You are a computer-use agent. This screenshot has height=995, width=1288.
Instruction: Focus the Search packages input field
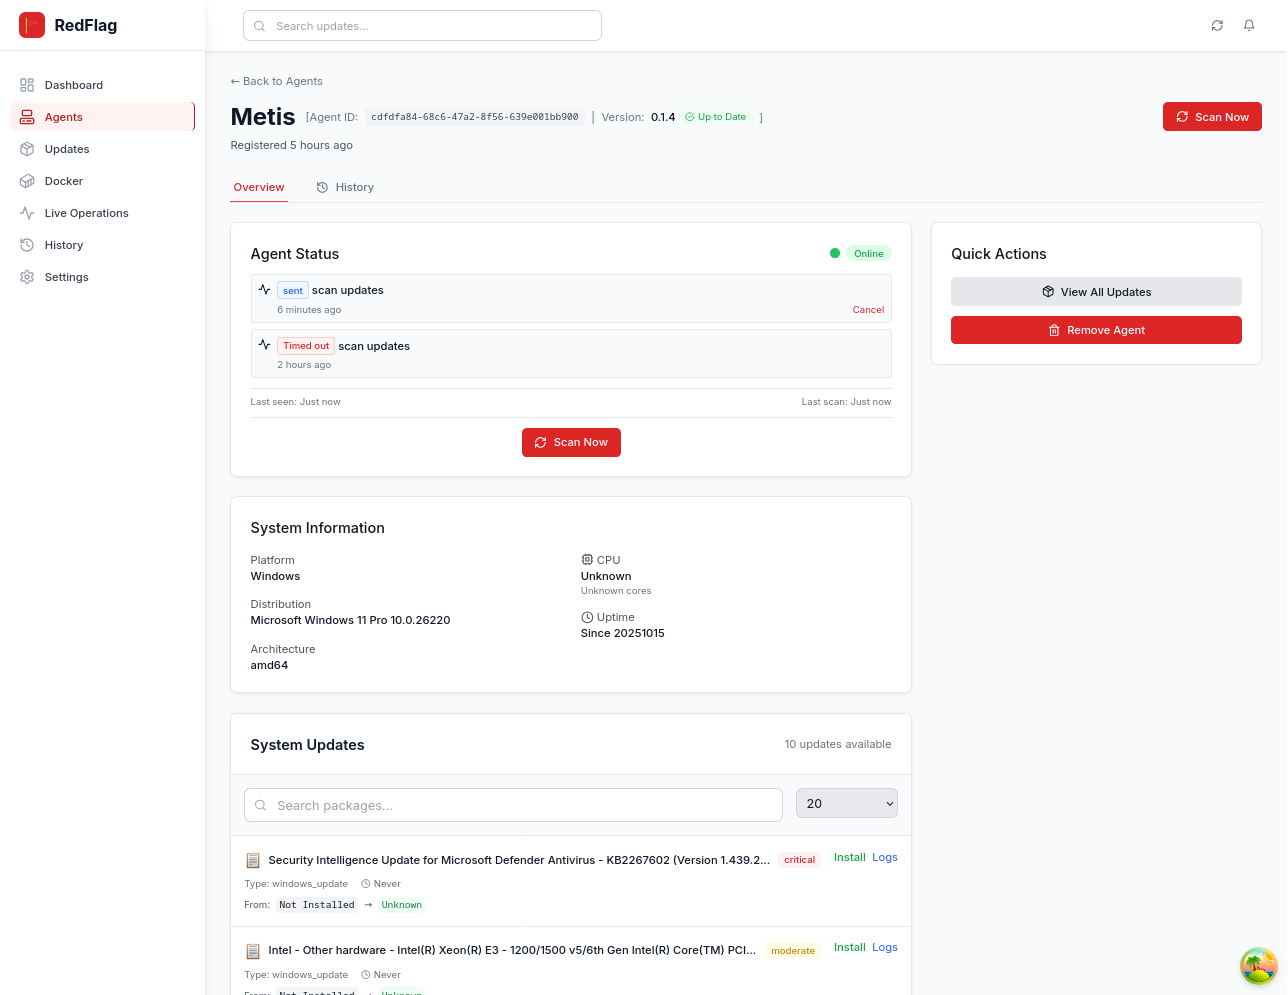tap(513, 805)
